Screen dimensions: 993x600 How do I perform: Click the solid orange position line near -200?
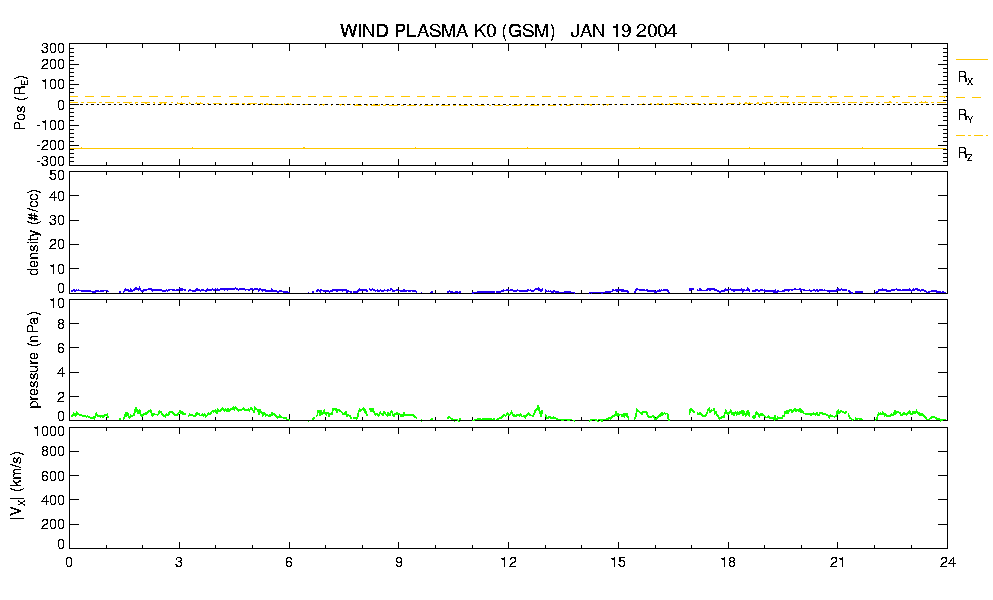point(507,148)
